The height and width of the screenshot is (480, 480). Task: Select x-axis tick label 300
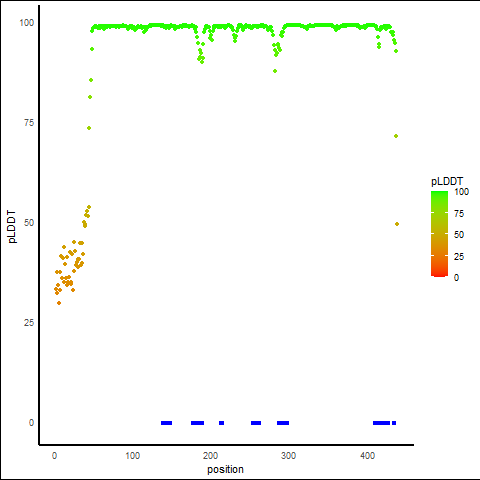pyautogui.click(x=288, y=455)
